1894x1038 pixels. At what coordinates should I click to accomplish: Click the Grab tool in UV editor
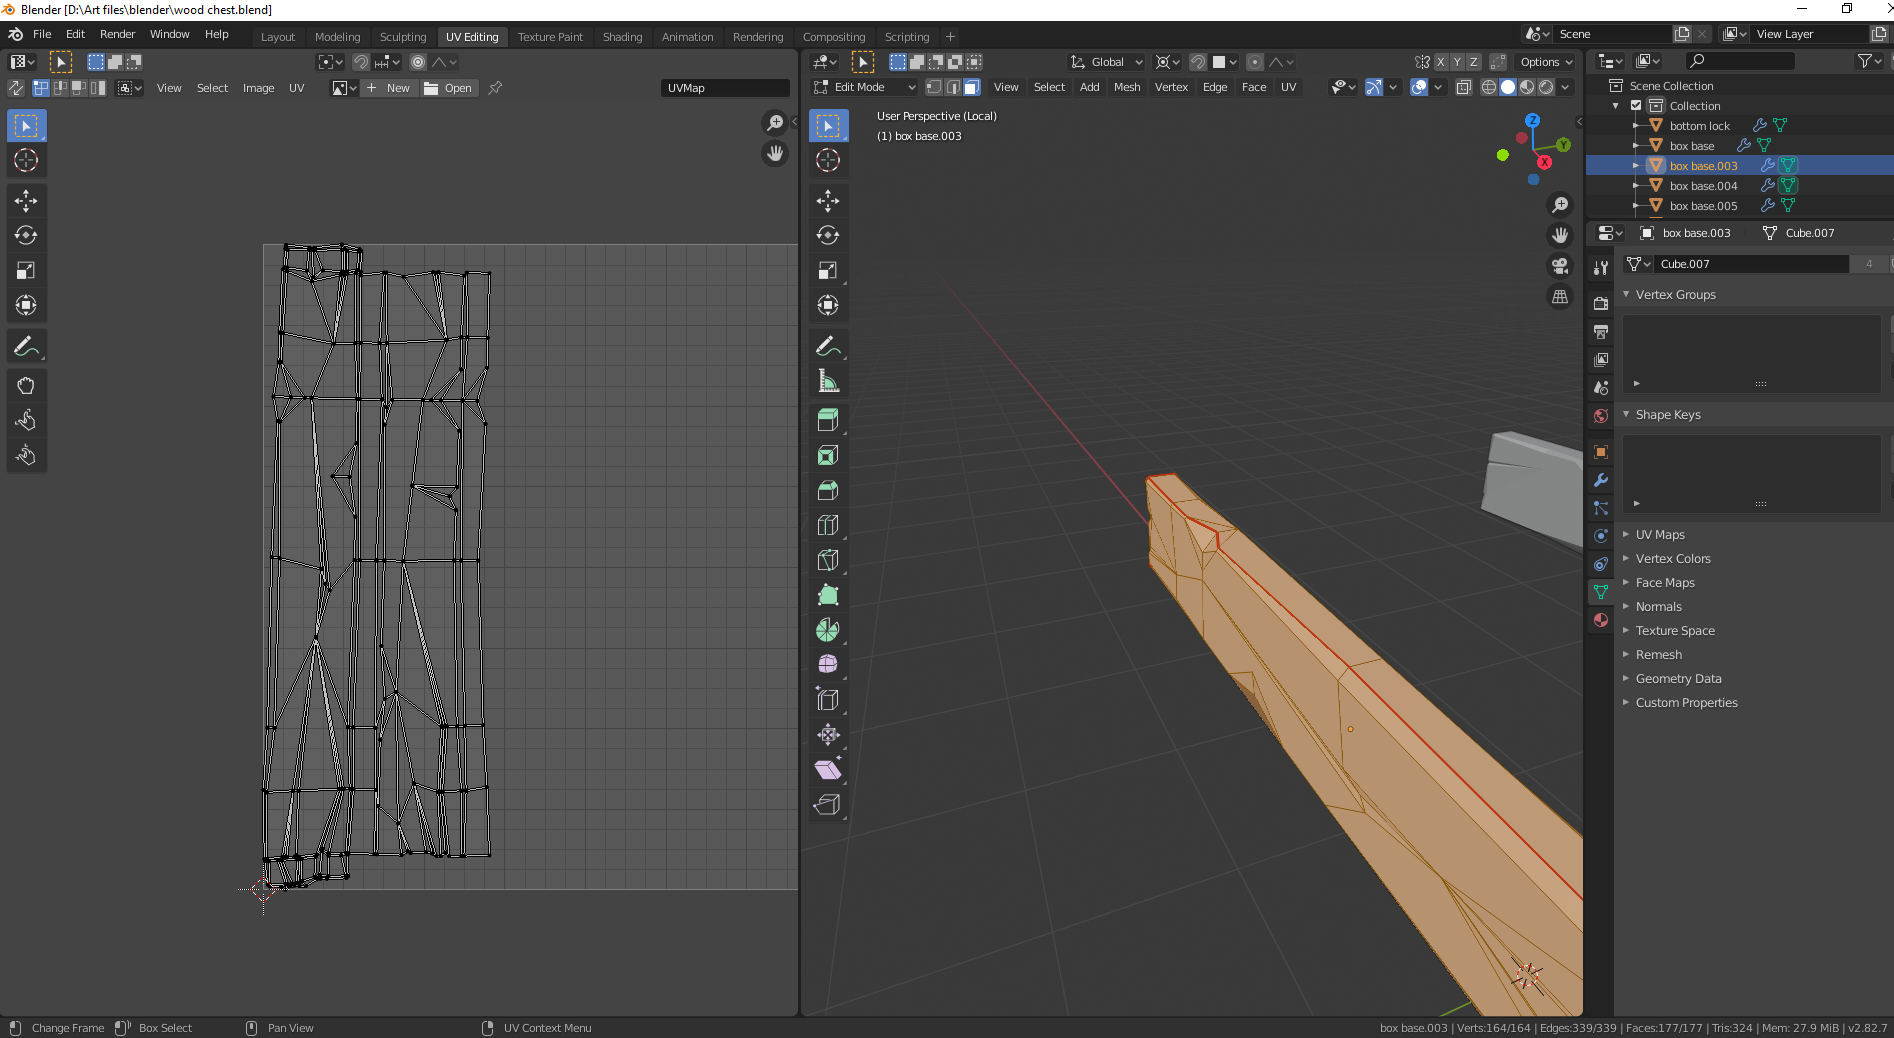[26, 386]
